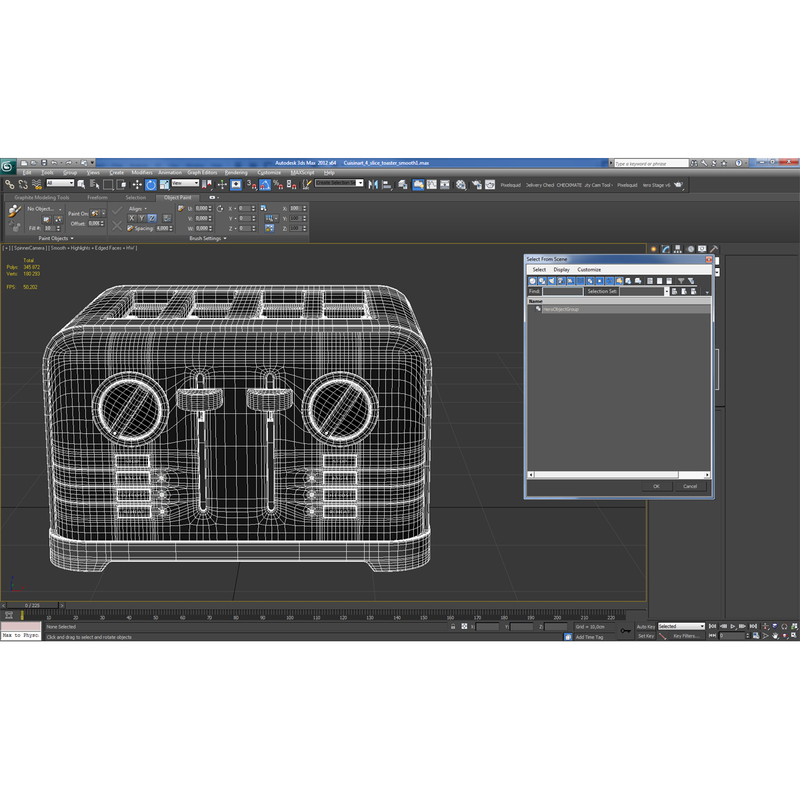Select HeroObjectGroup in the scene list
800x800 pixels.
560,310
